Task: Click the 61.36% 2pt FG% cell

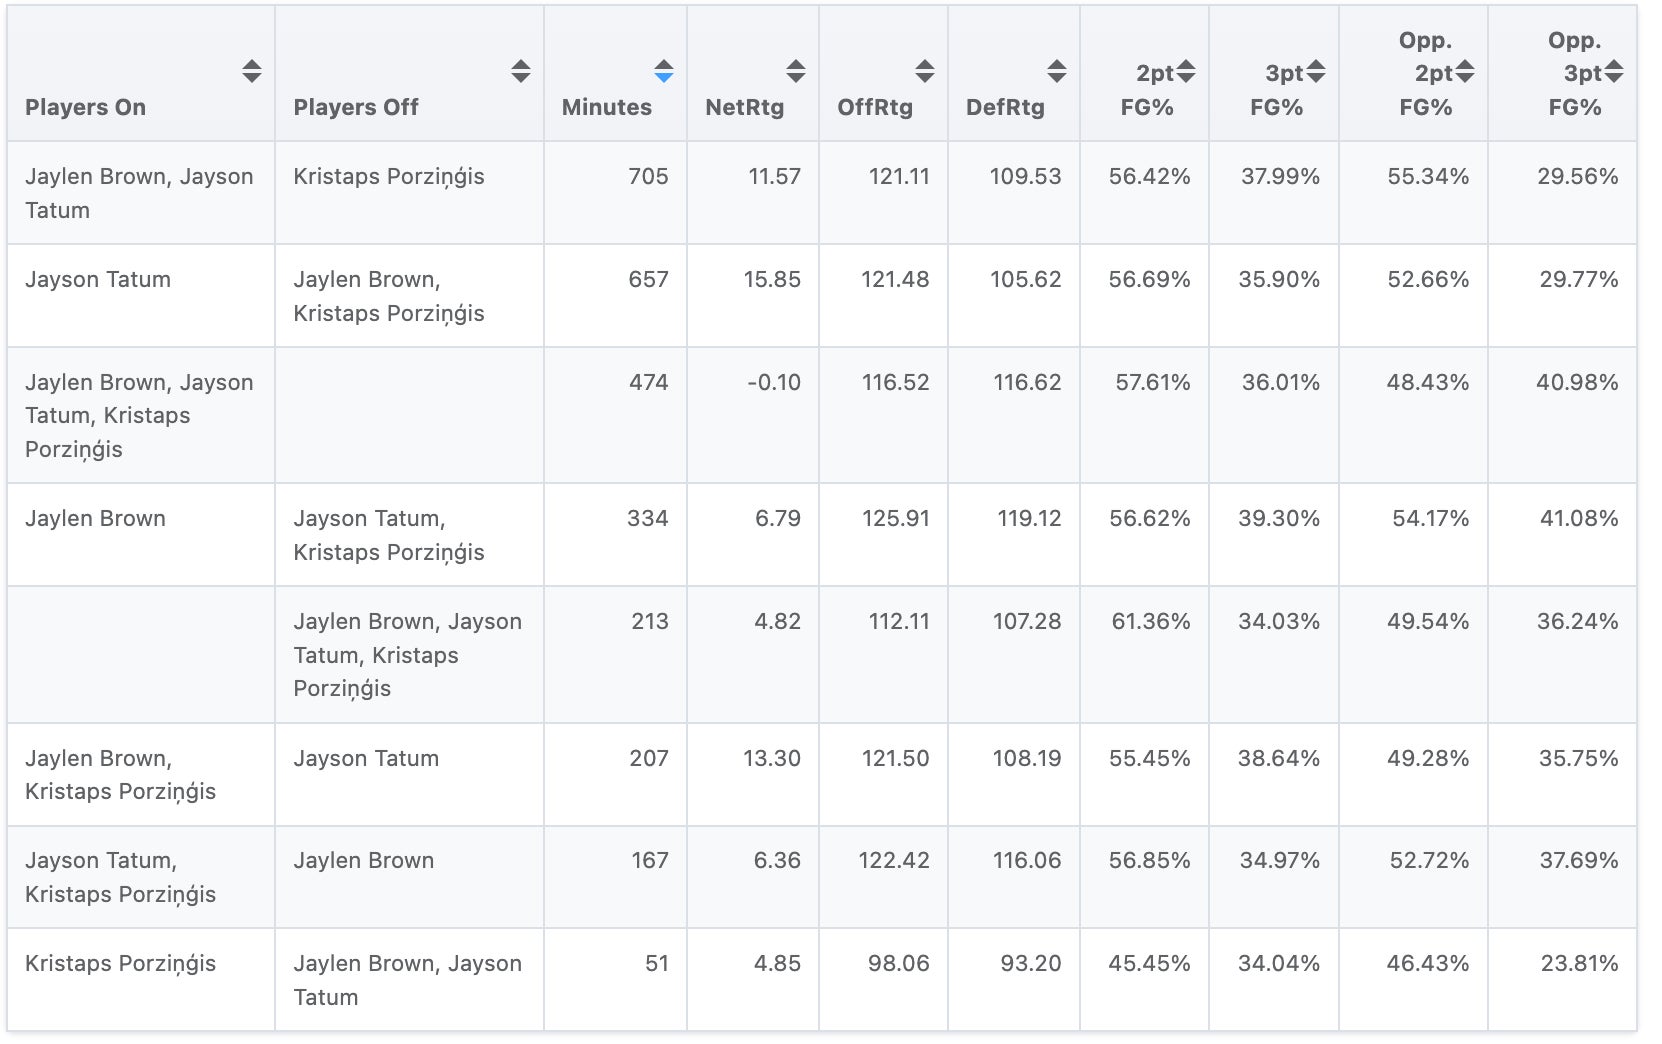Action: tap(1150, 621)
